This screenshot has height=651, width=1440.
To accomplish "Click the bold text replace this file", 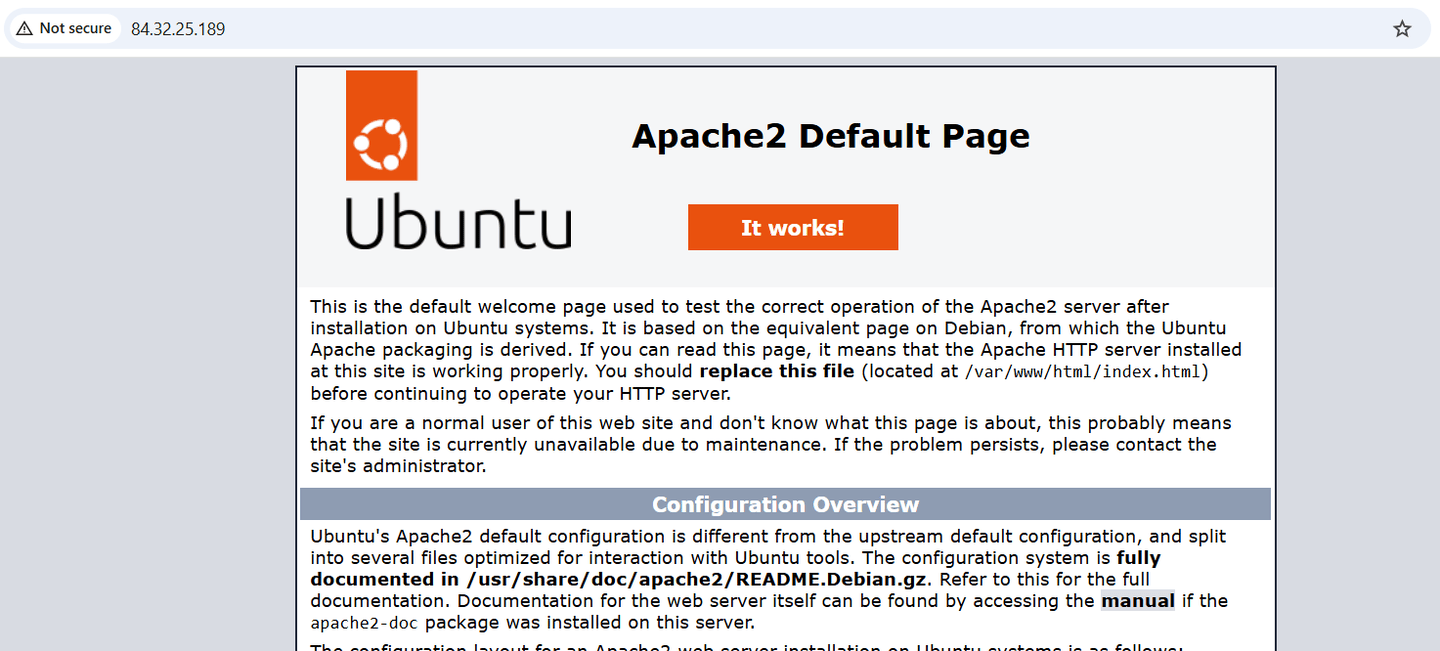I will point(777,371).
